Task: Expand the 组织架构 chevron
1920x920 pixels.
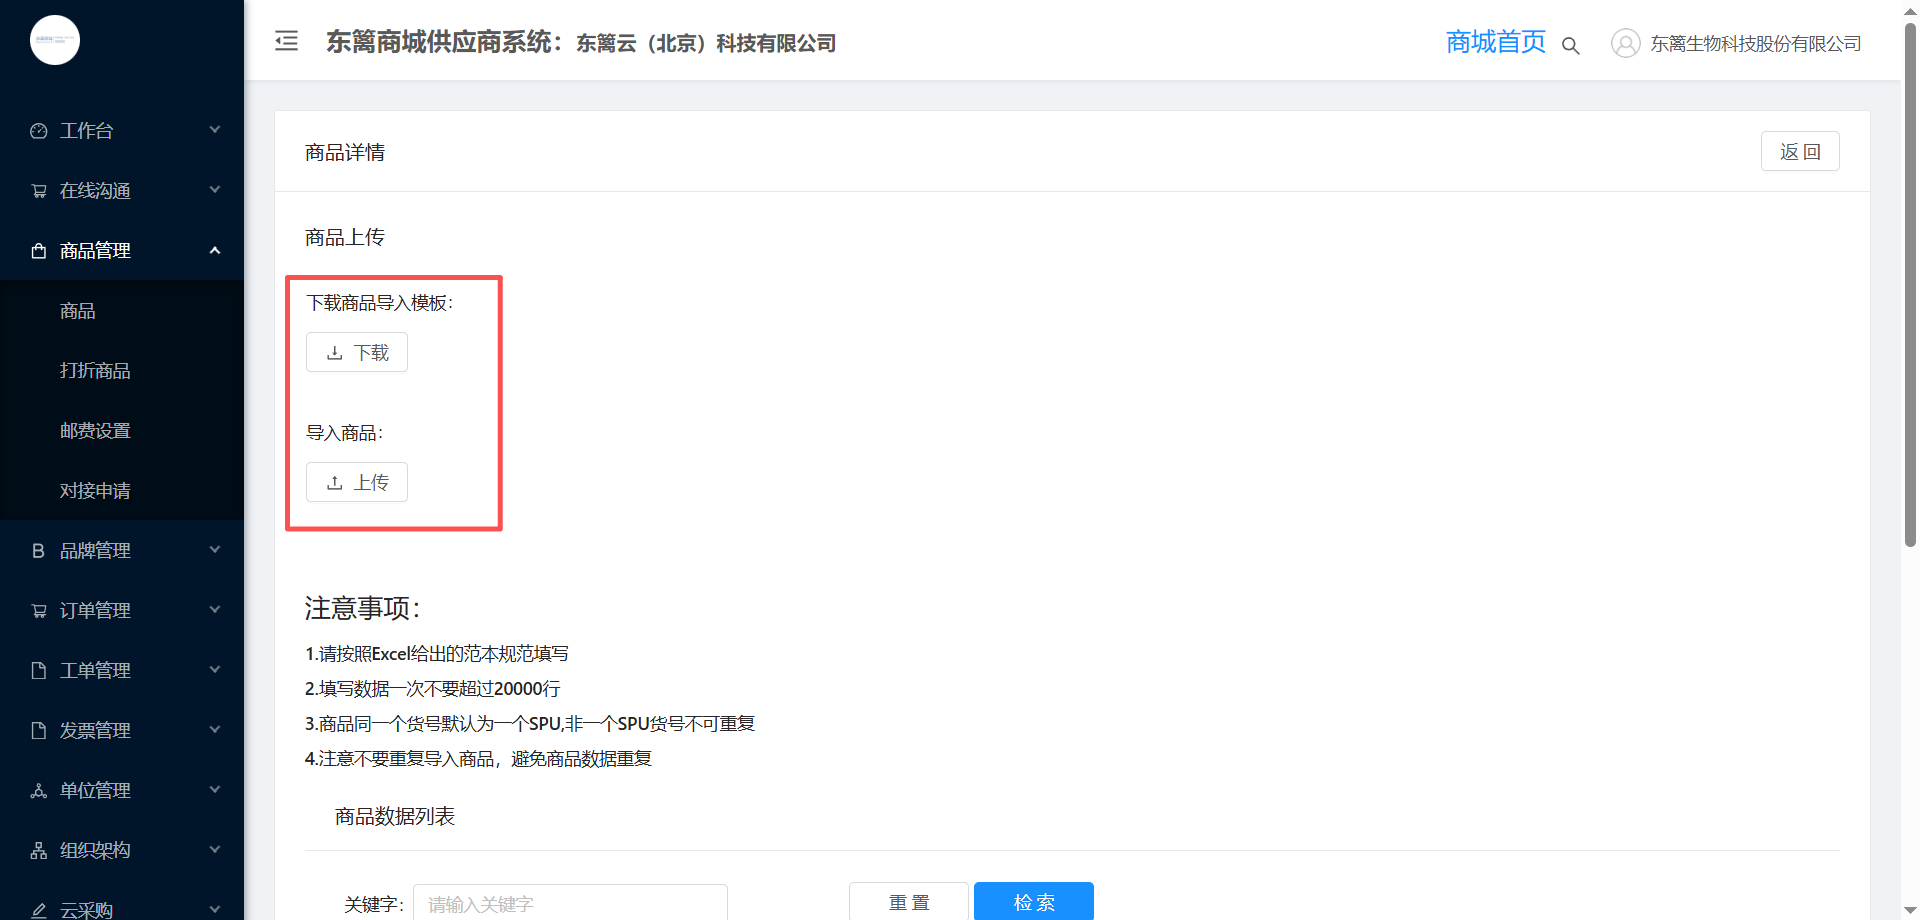Action: pos(215,850)
